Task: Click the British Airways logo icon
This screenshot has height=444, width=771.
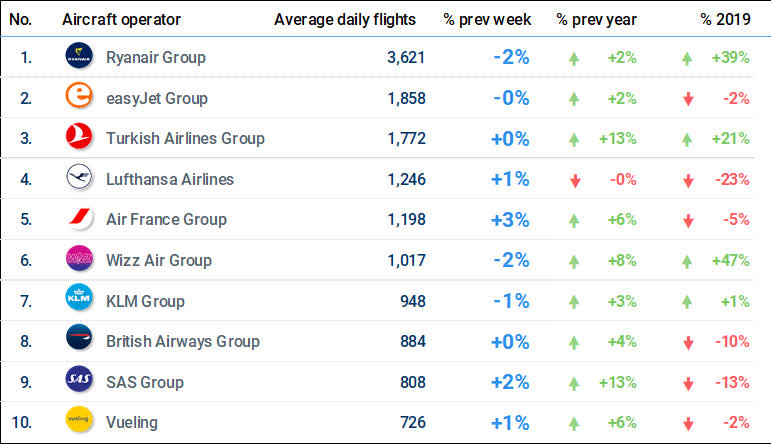Action: (x=79, y=341)
